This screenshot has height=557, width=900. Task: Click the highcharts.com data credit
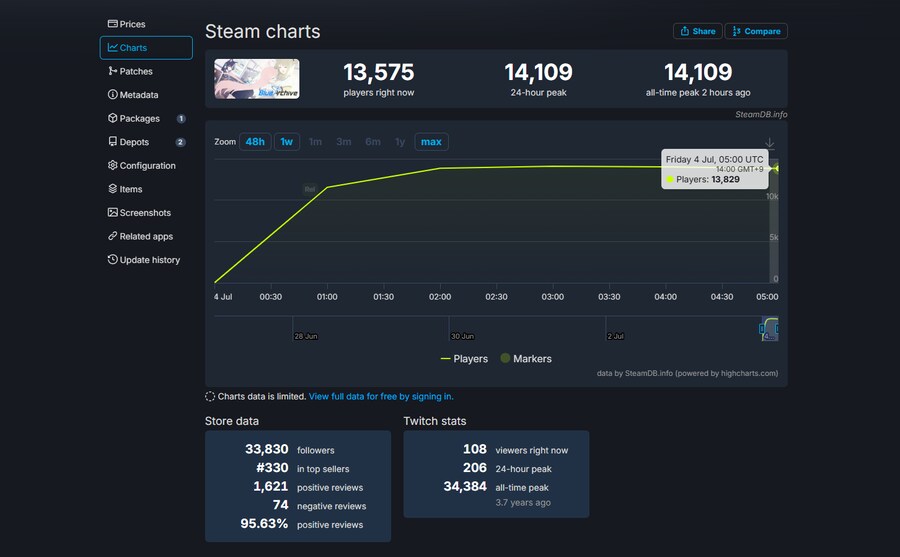click(x=688, y=373)
